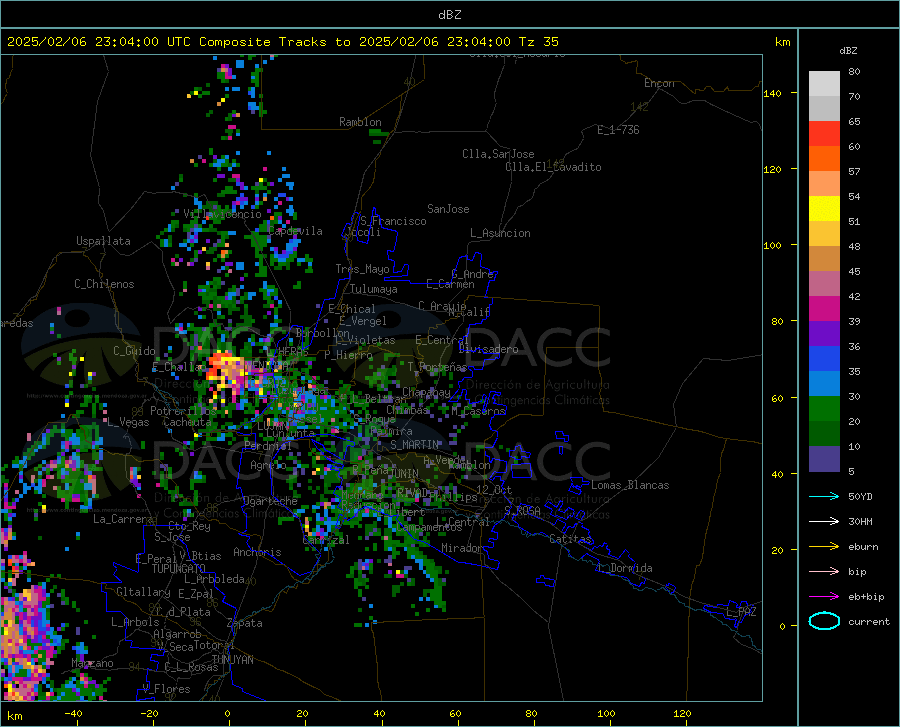Click the magenta 39 dBZ legend swatch
Screen dimensions: 900x727
pyautogui.click(x=824, y=309)
